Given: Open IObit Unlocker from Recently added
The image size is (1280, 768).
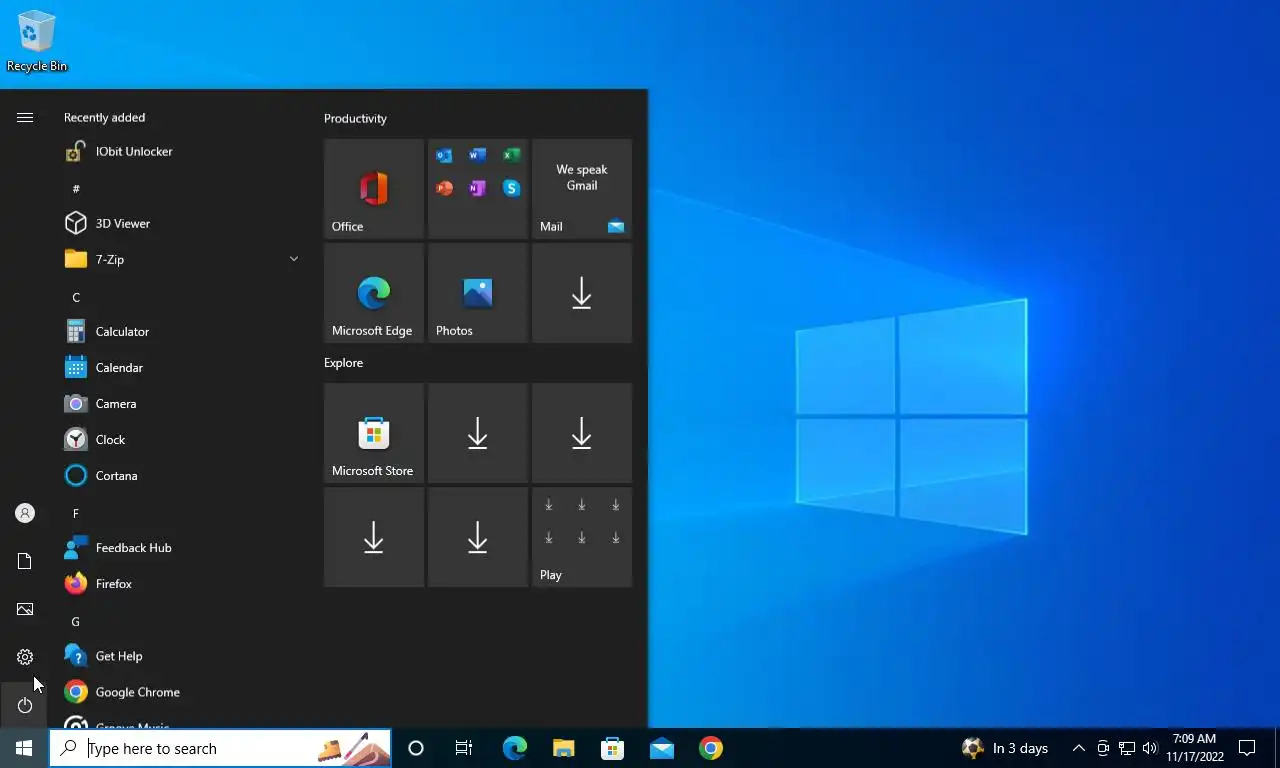Looking at the screenshot, I should click(x=182, y=151).
